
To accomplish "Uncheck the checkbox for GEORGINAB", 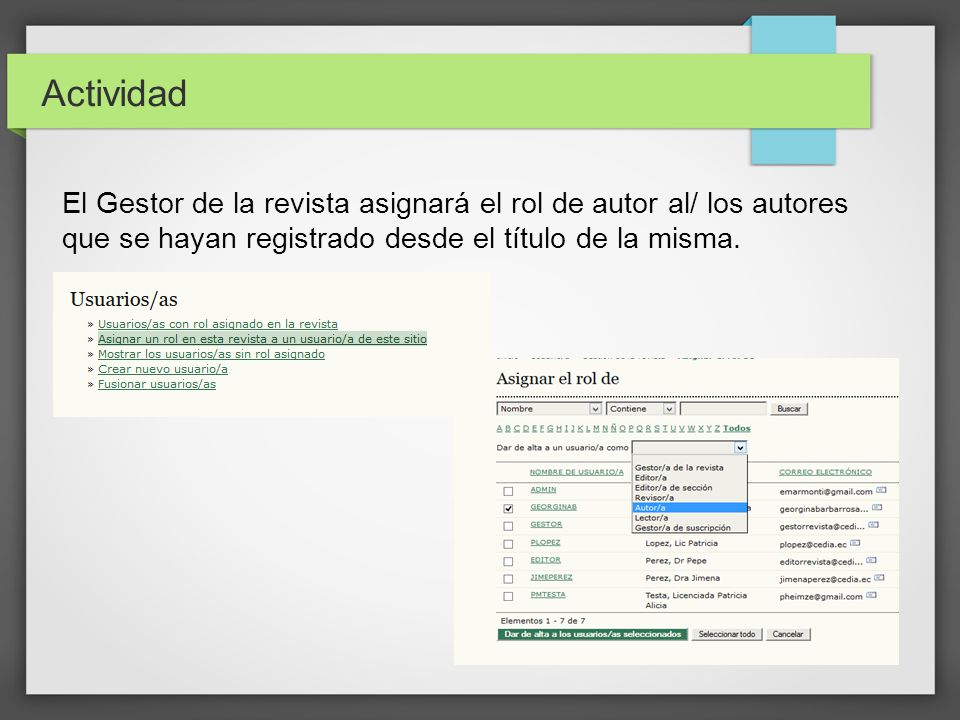I will tap(508, 509).
